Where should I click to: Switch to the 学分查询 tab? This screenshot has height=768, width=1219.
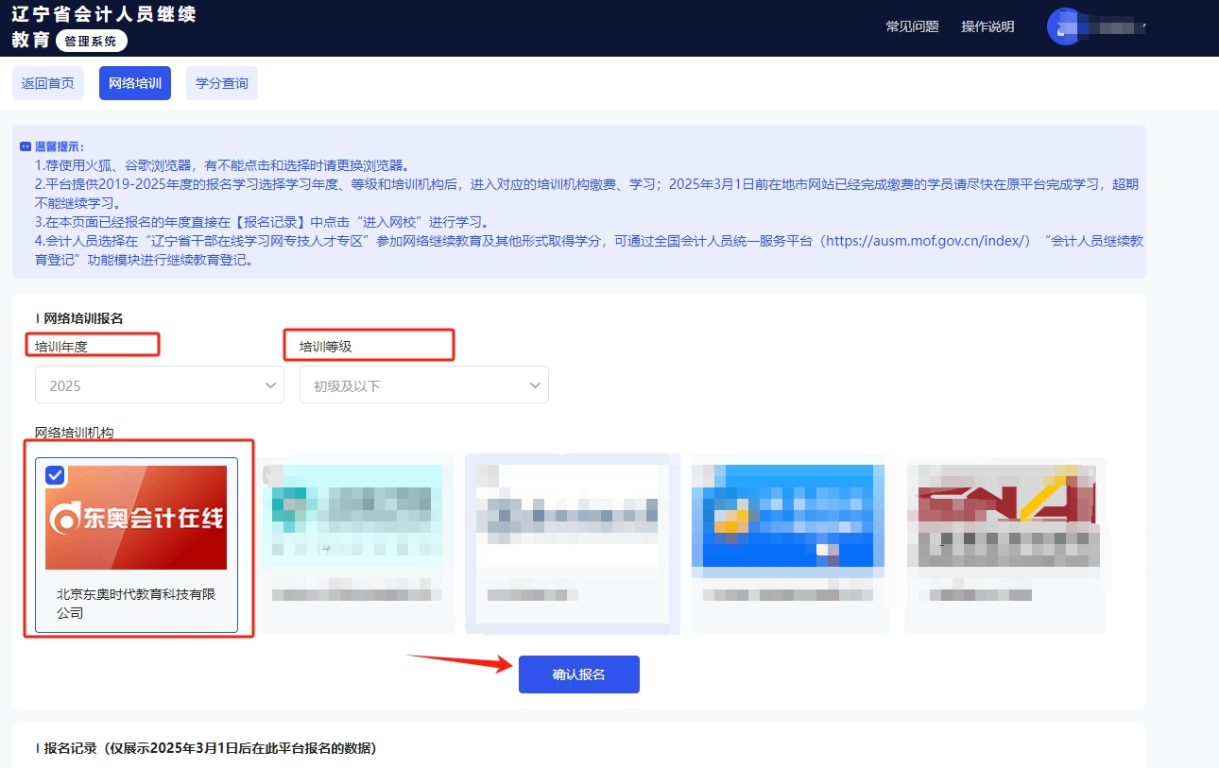[x=222, y=83]
